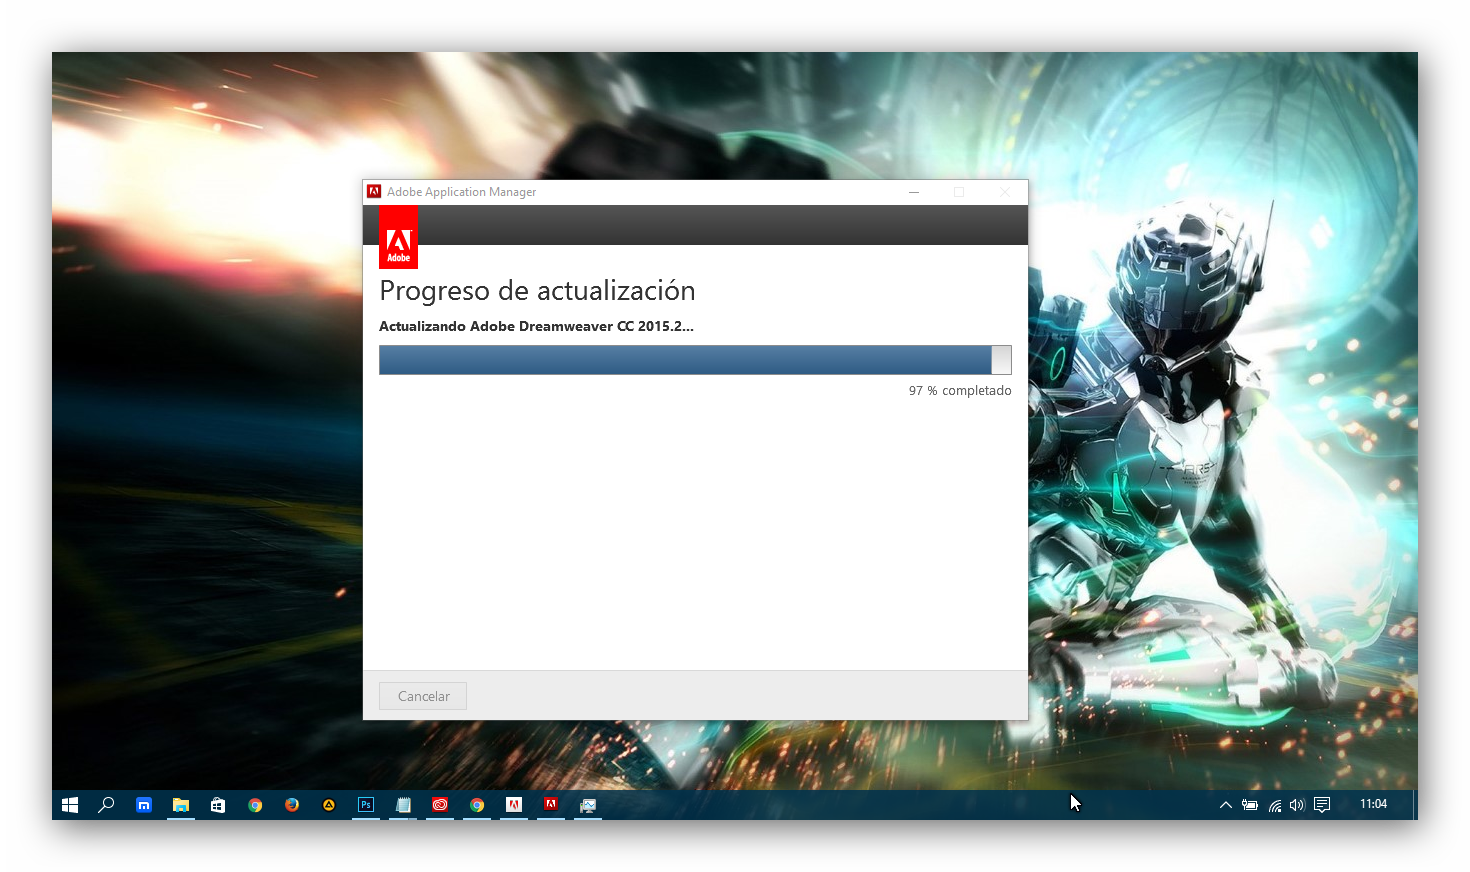Open the AIMP orange triangle taskbar icon
The height and width of the screenshot is (872, 1470).
(x=328, y=805)
